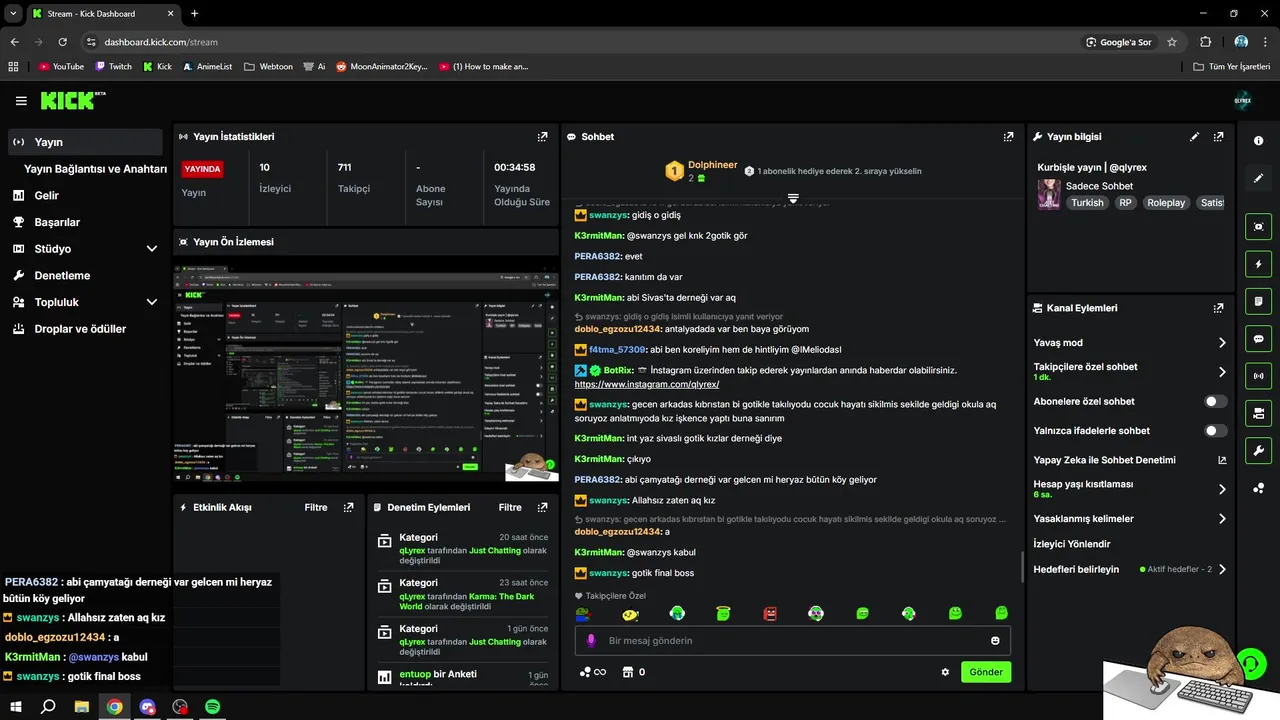Open Chrome tab search dropdown

click(13, 13)
